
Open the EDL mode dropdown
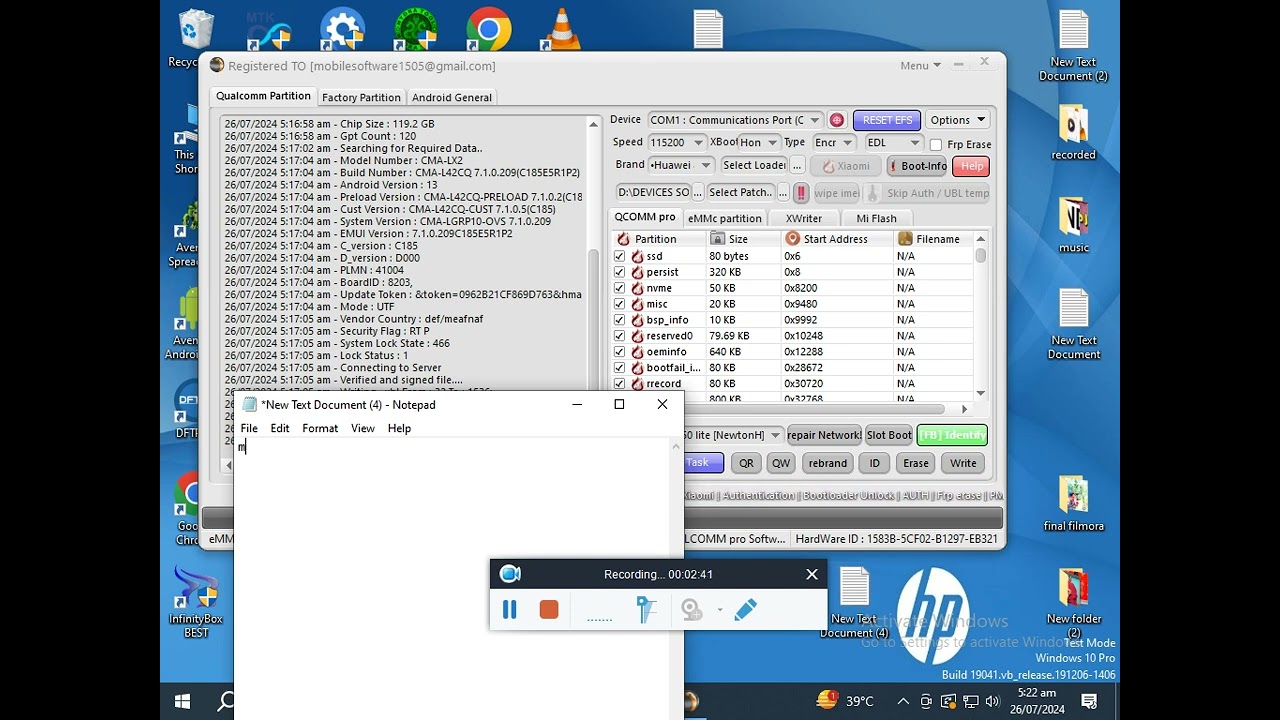893,143
